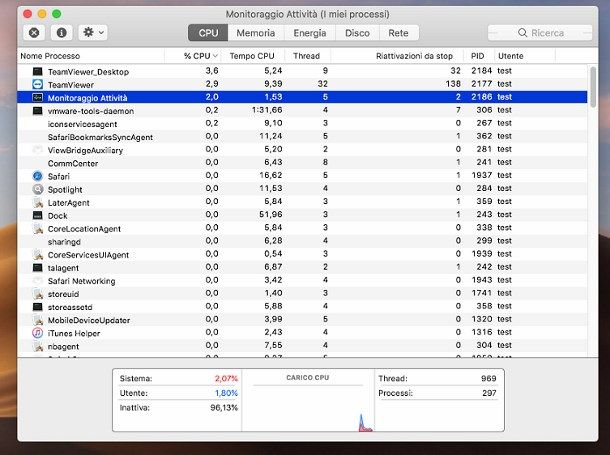Click the MobileDeviceUpdater icon
The image size is (610, 455).
point(37,320)
